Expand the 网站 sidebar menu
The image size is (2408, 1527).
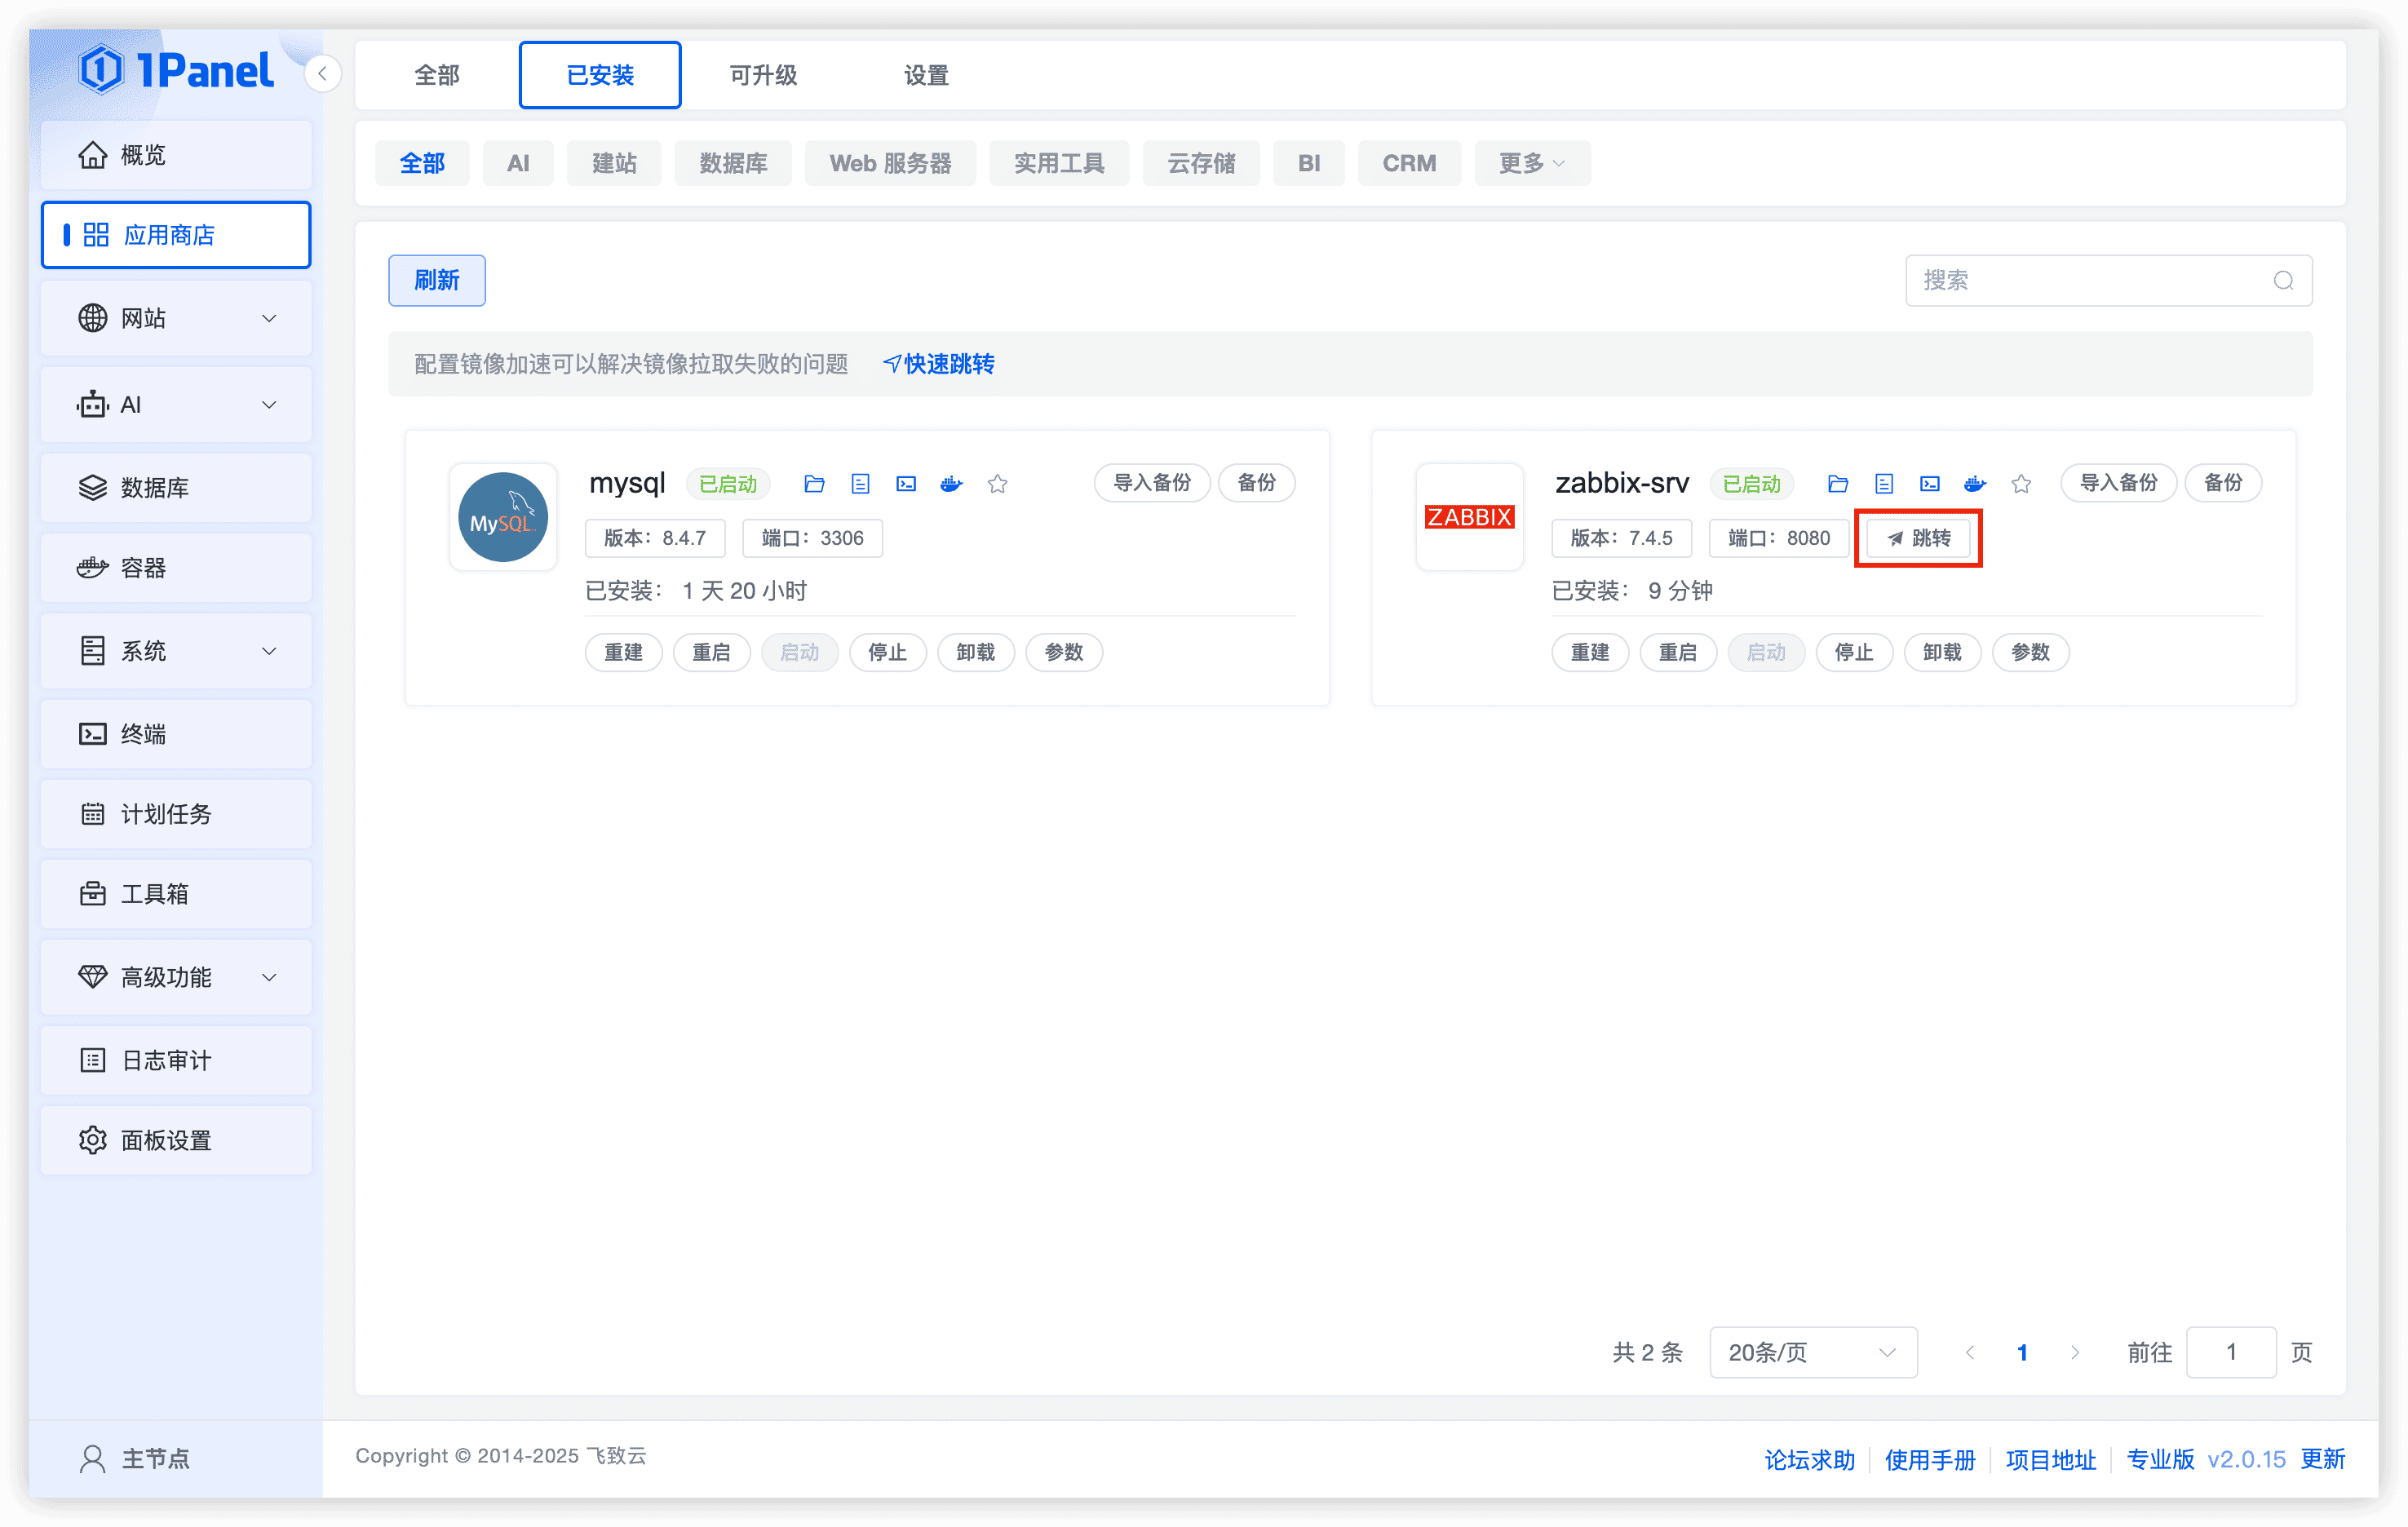[x=176, y=318]
